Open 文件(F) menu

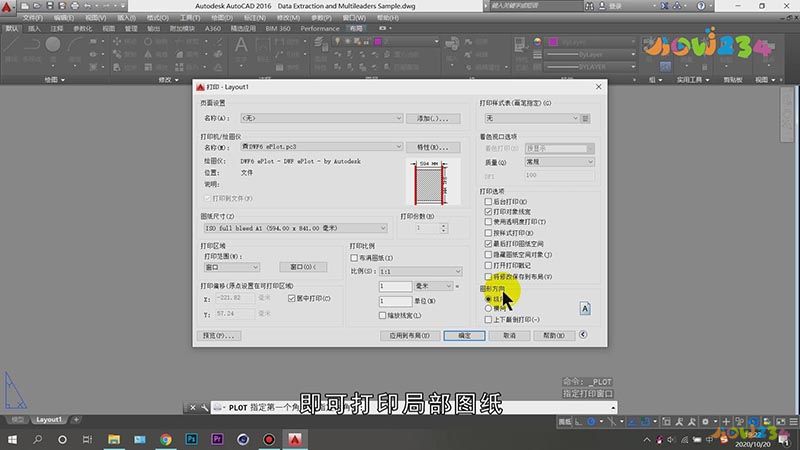click(x=33, y=18)
